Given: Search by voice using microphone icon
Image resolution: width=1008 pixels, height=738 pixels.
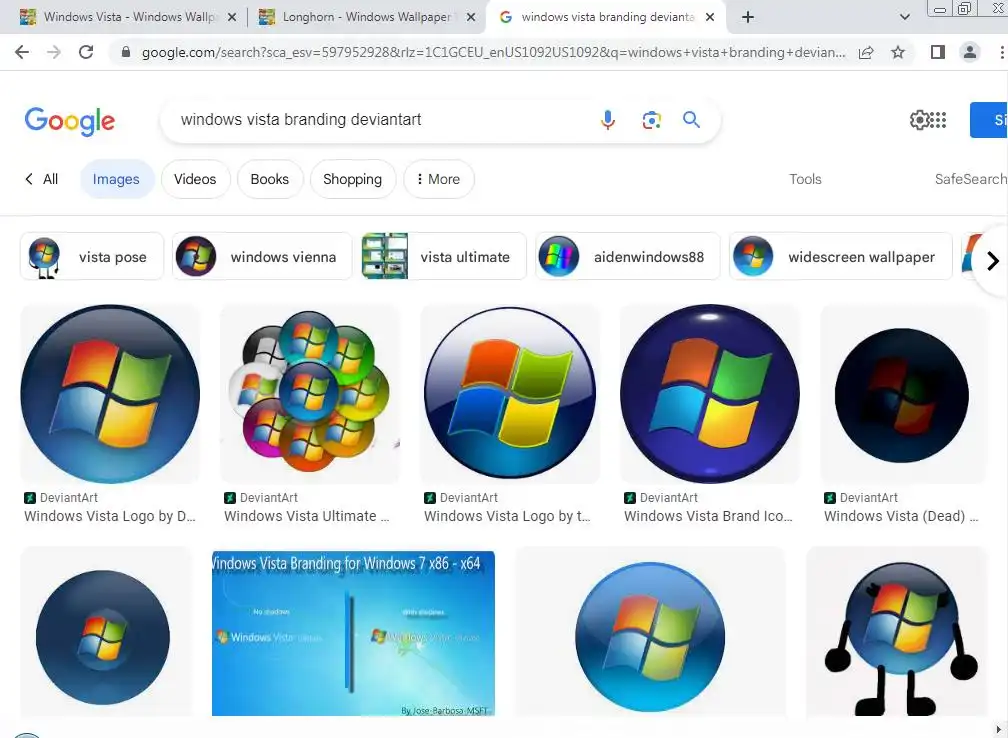Looking at the screenshot, I should (x=608, y=120).
